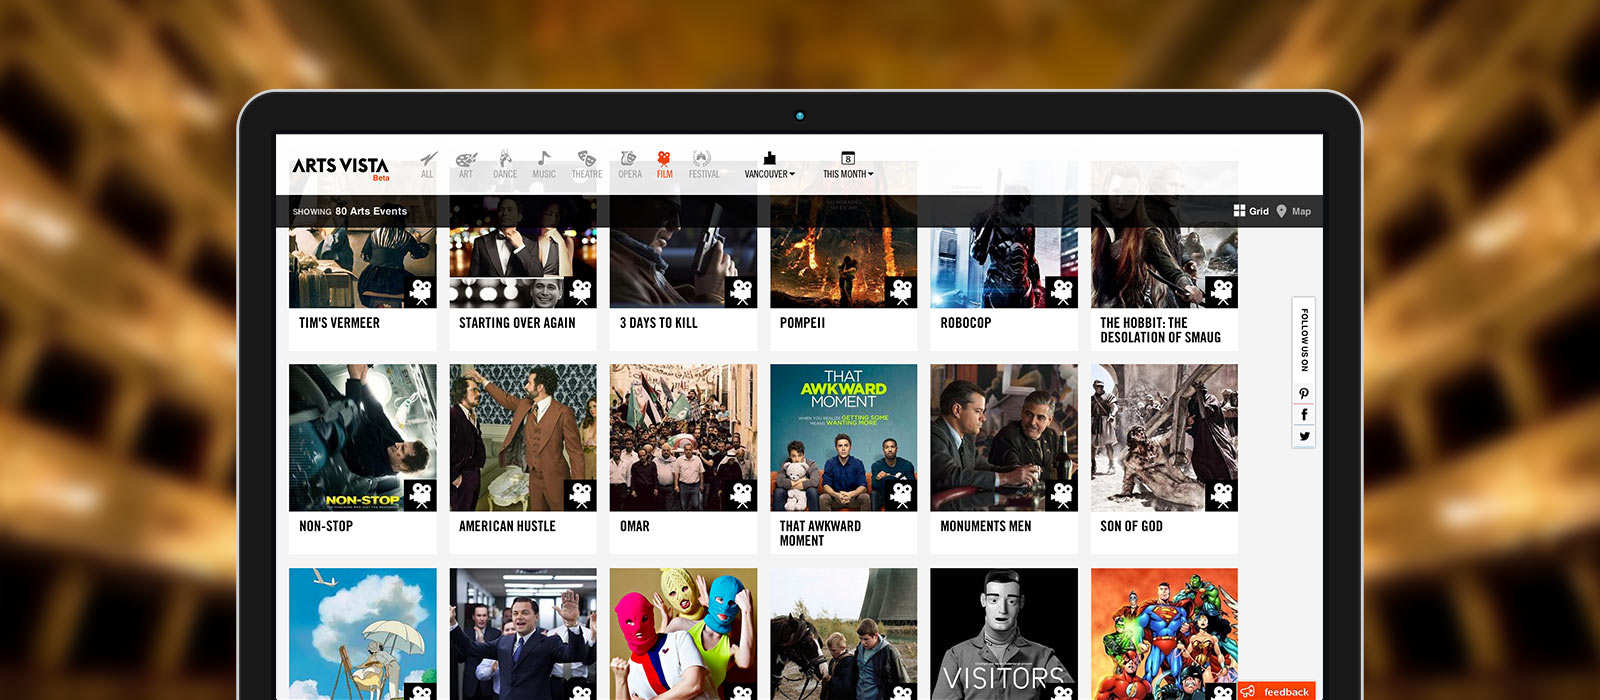
Task: Open the That Awkward Moment title link
Action: [820, 533]
